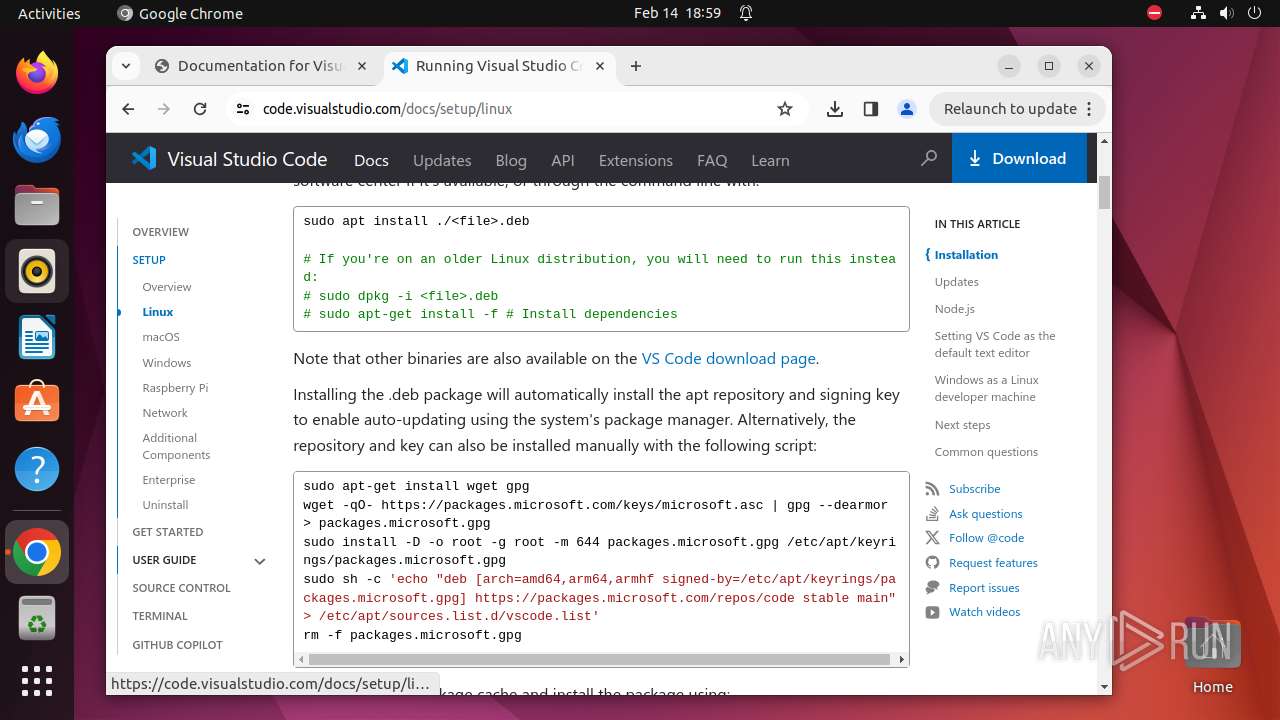Bookmark this page with the star icon
Viewport: 1280px width, 720px height.
(x=785, y=109)
